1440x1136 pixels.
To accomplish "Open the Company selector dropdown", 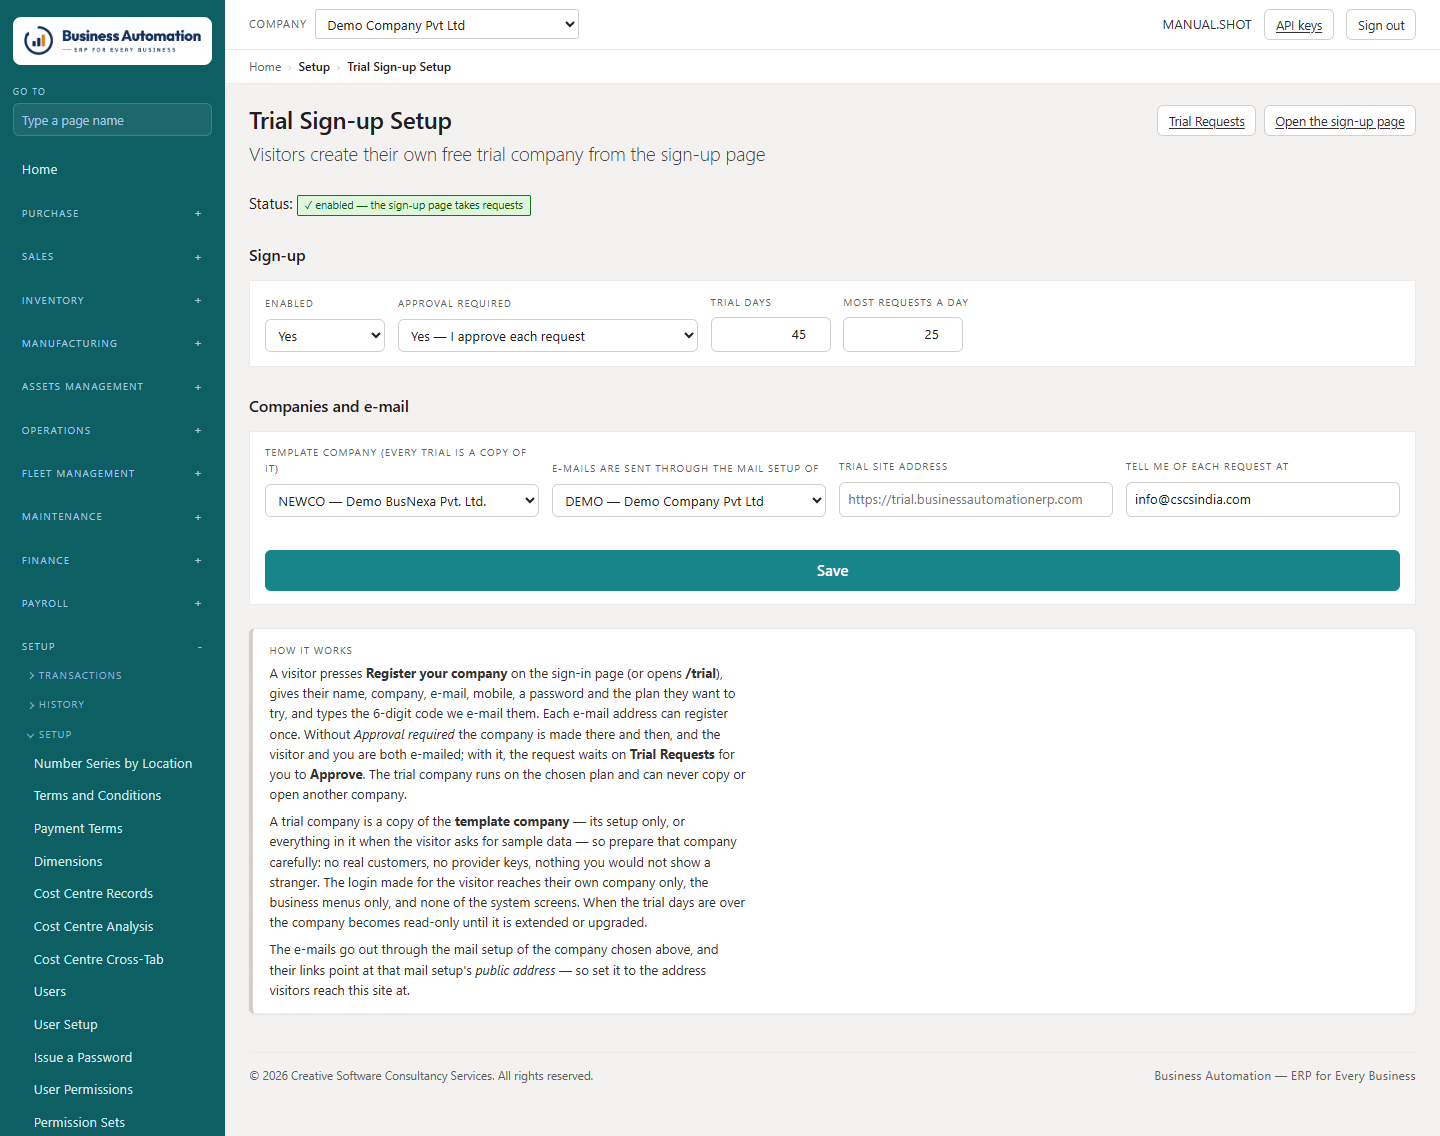I will tap(447, 24).
